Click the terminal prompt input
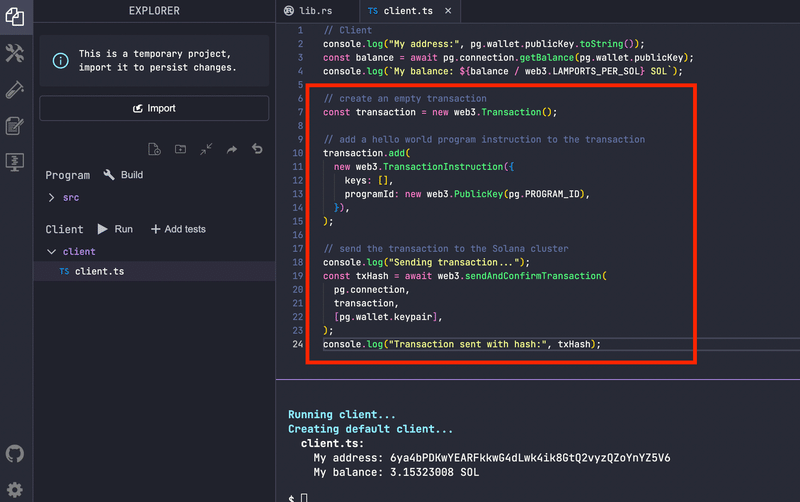Image resolution: width=800 pixels, height=502 pixels. [x=304, y=497]
